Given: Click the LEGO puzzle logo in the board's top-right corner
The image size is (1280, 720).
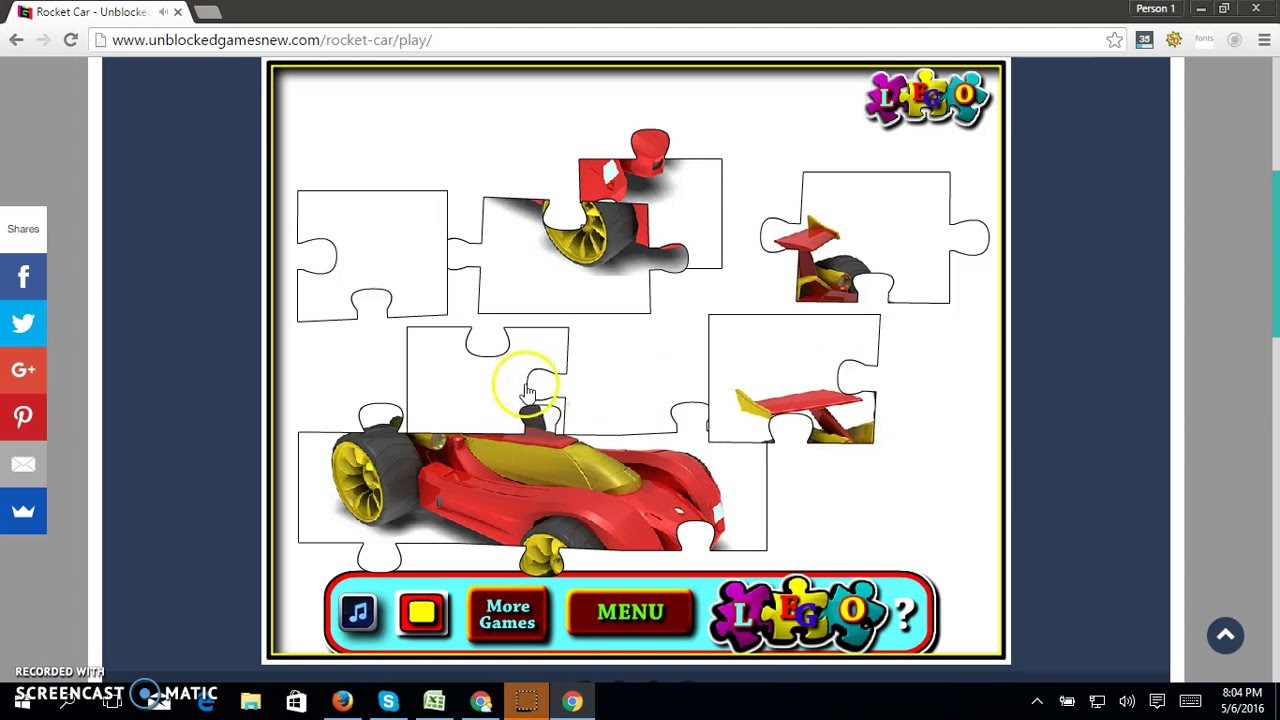Looking at the screenshot, I should coord(927,98).
